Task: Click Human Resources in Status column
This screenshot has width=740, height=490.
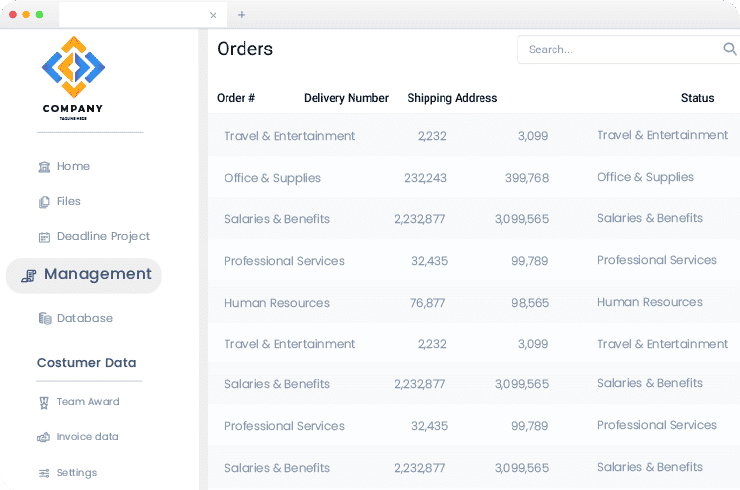Action: pos(650,302)
